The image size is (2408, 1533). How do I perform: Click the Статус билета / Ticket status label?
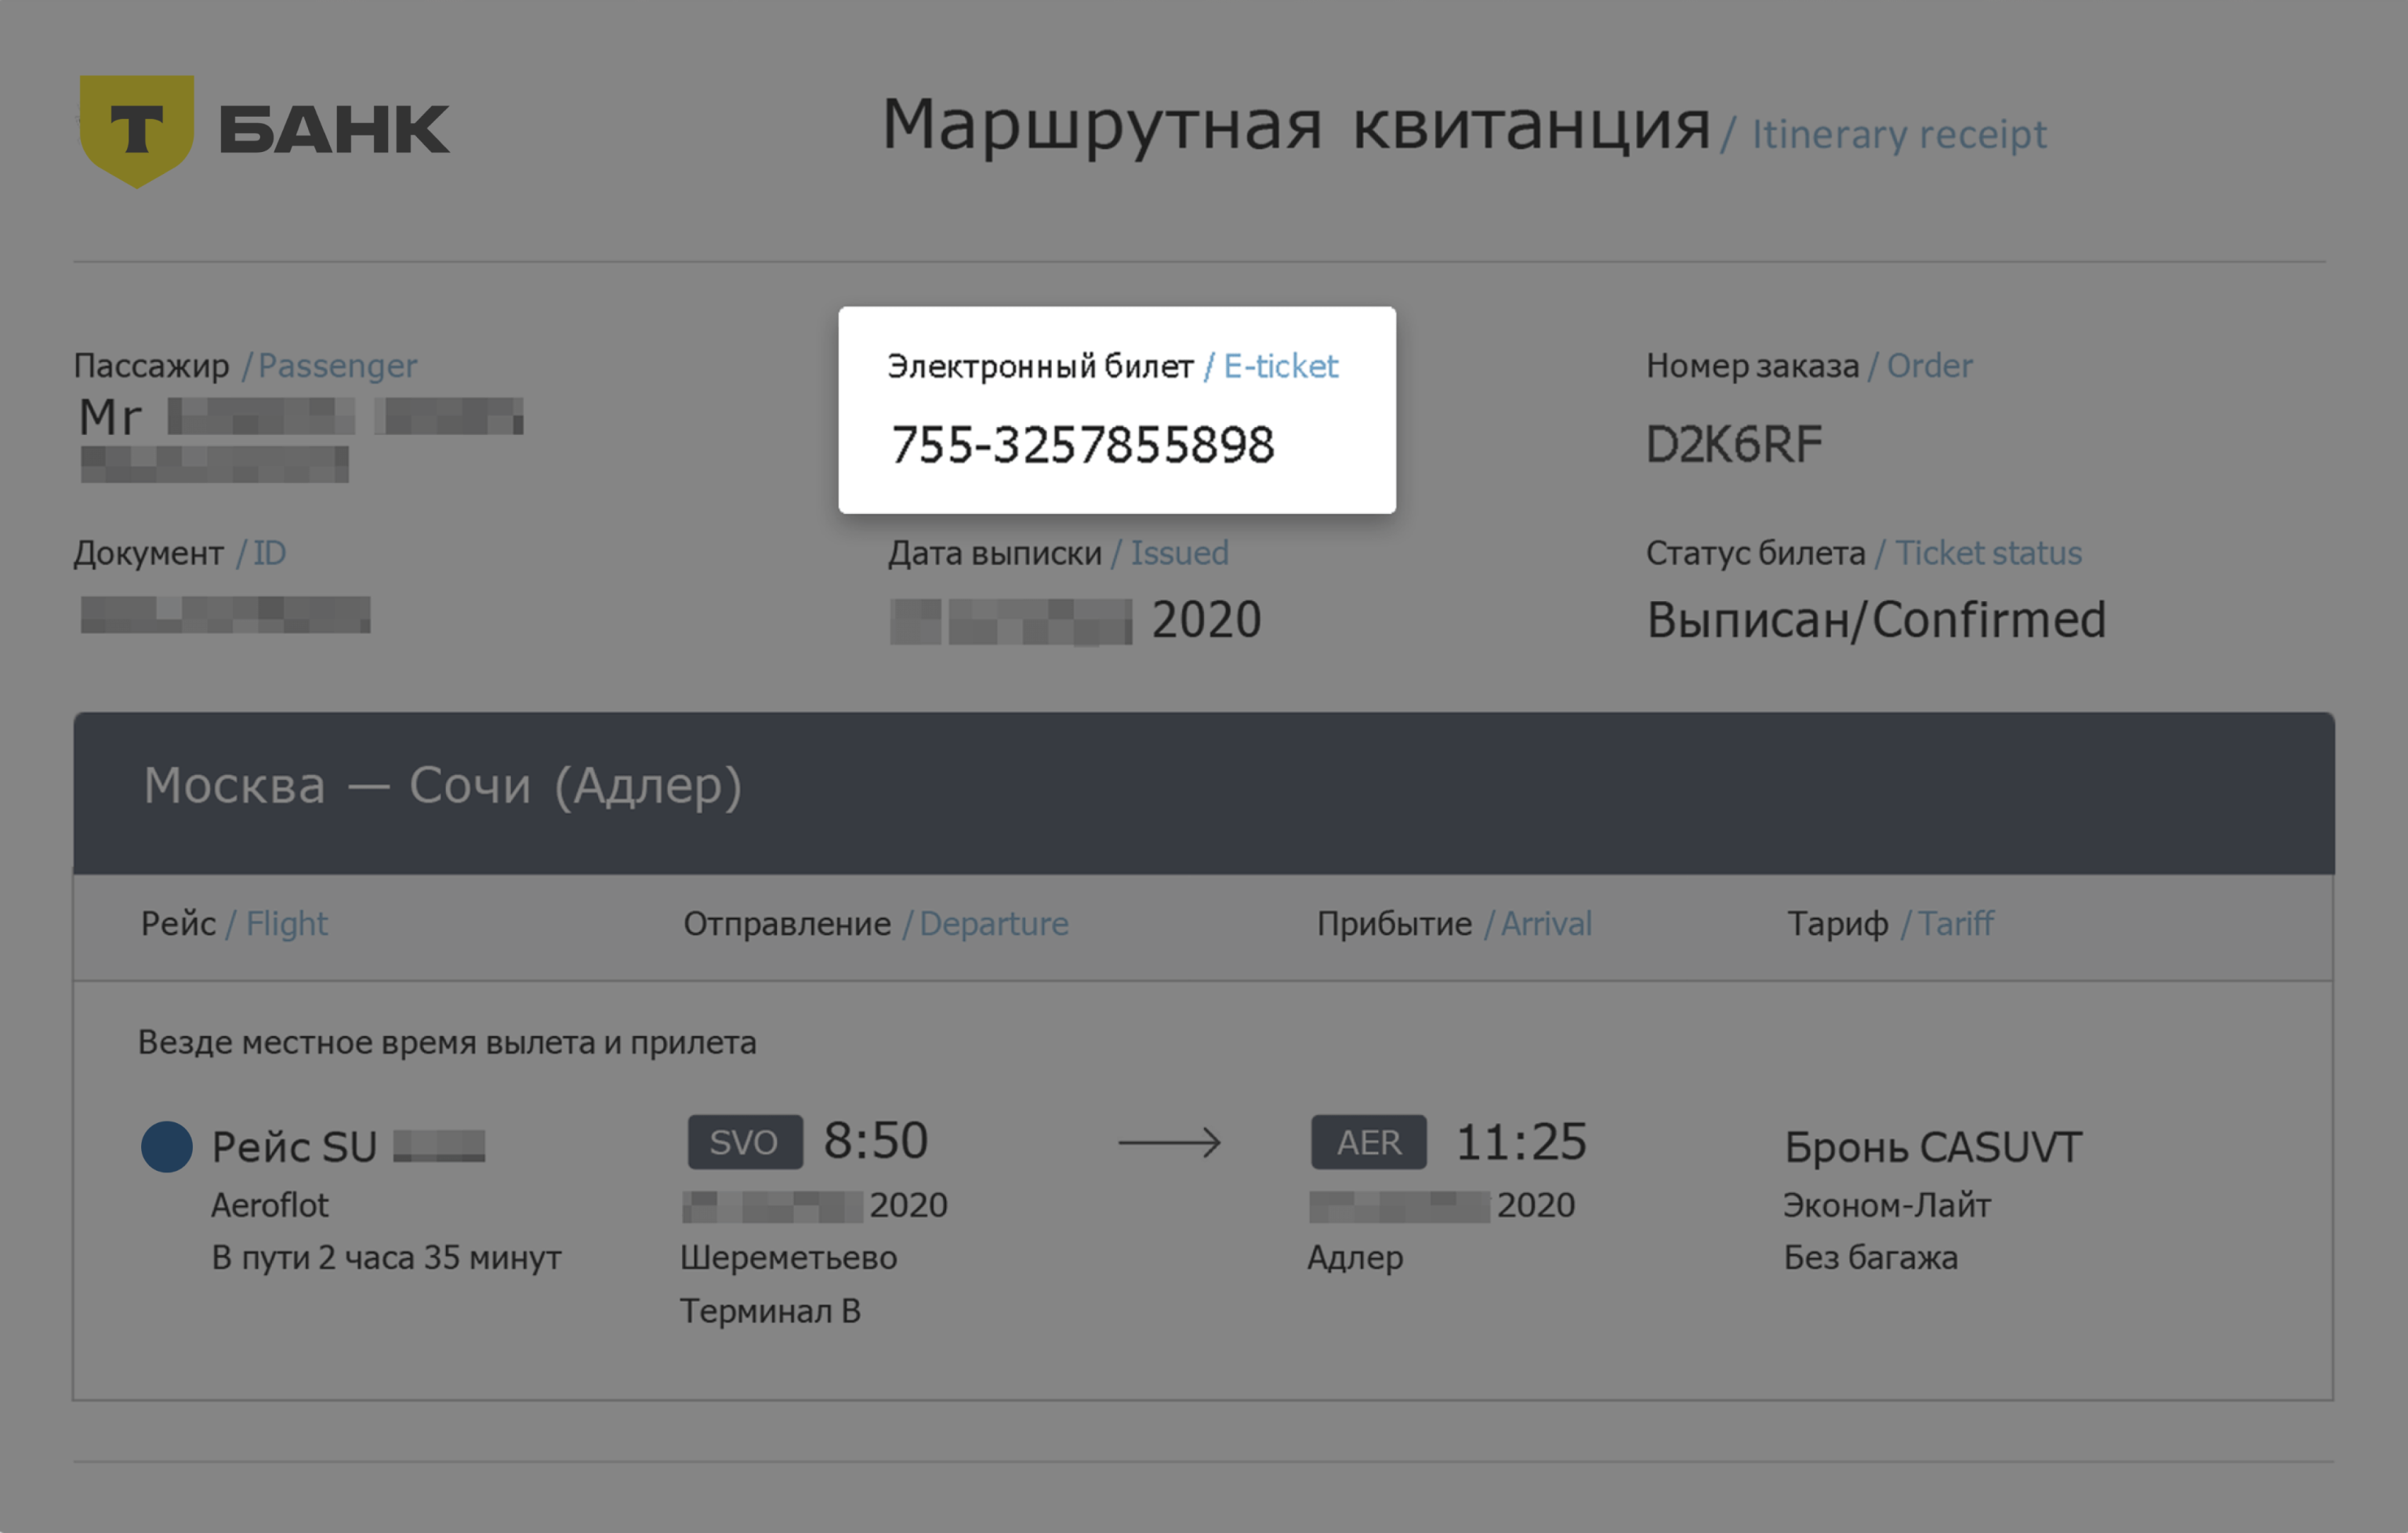1864,553
